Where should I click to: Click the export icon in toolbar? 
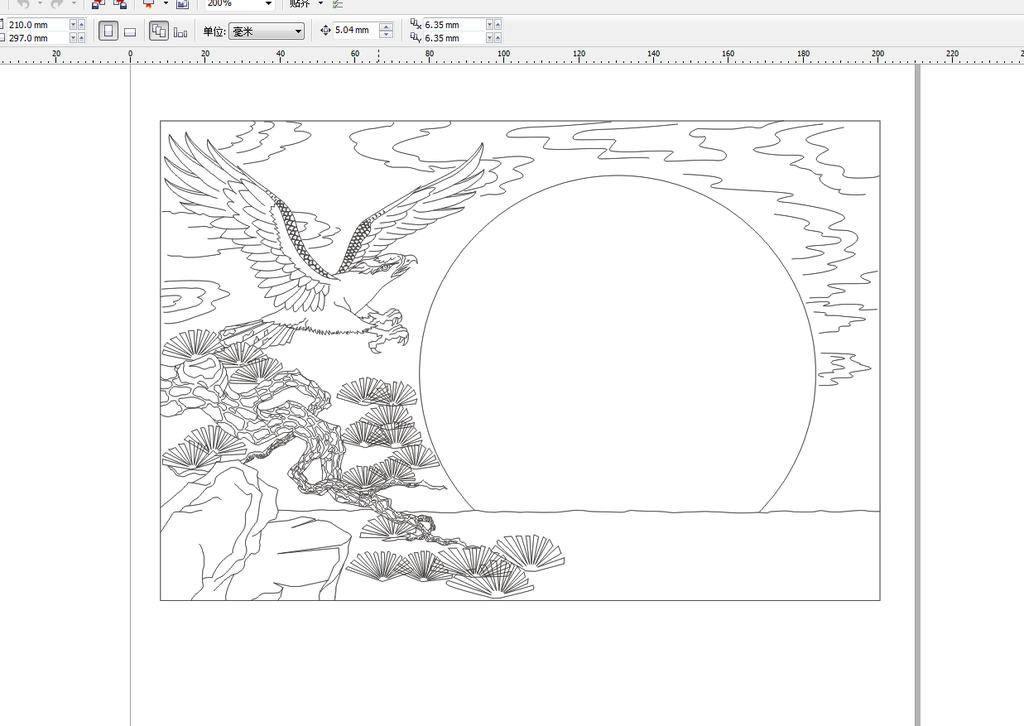[x=120, y=4]
